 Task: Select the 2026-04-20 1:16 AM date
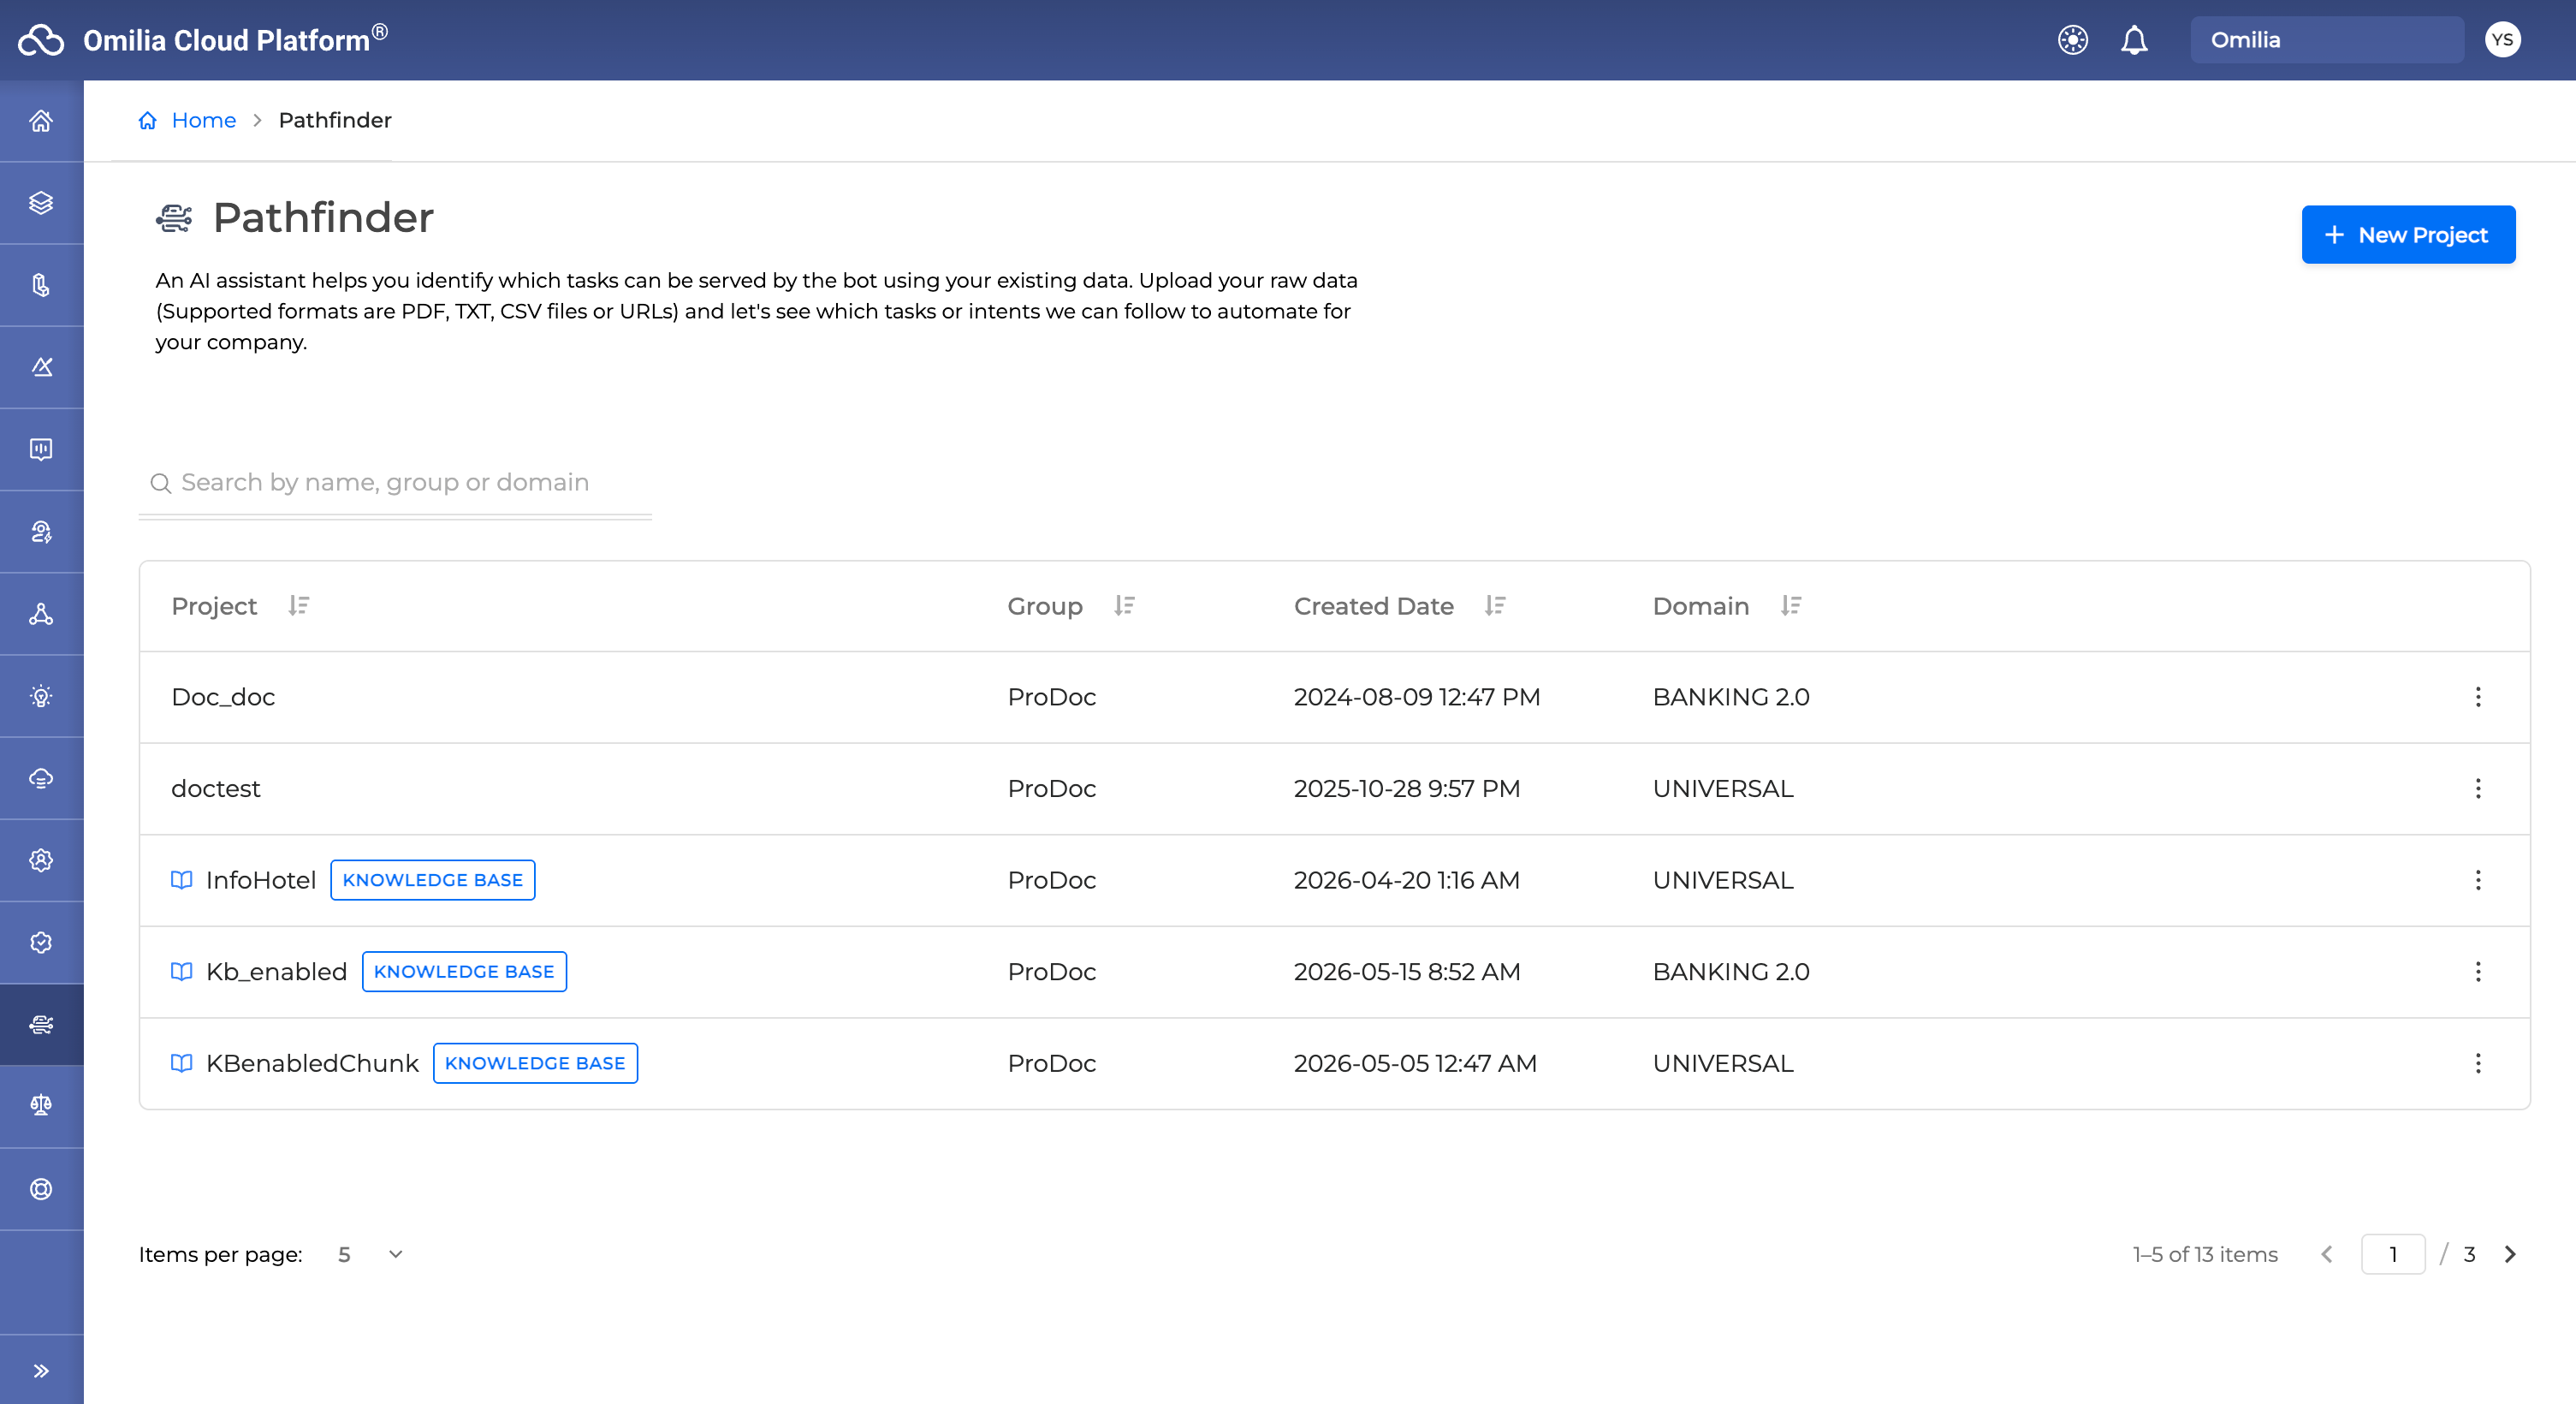pos(1406,880)
